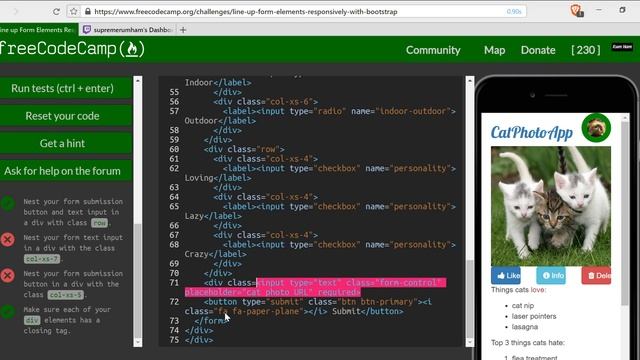Screen dimensions: 640x360
Task: Click the 'Top 3 things cats hate:' text
Action: [x=528, y=343]
